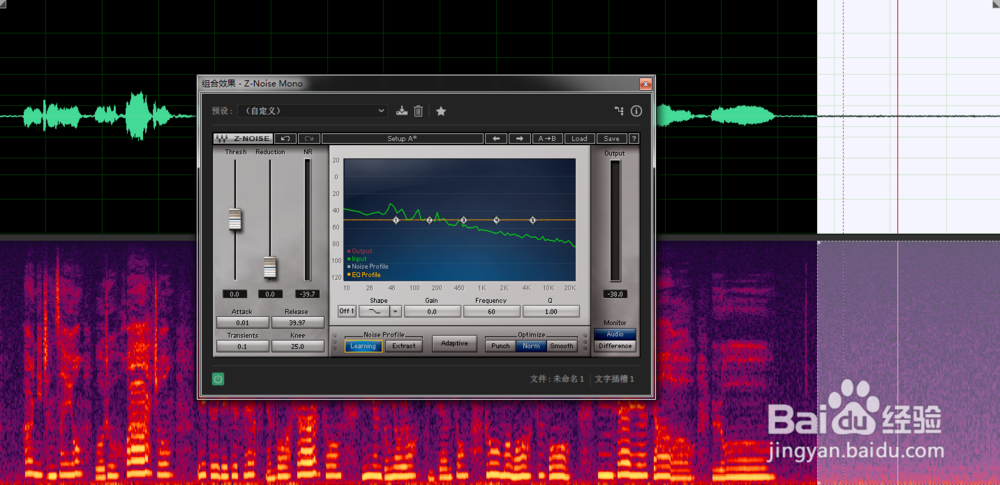The height and width of the screenshot is (485, 1000).
Task: Toggle noise profile Learning mode
Action: coord(364,346)
